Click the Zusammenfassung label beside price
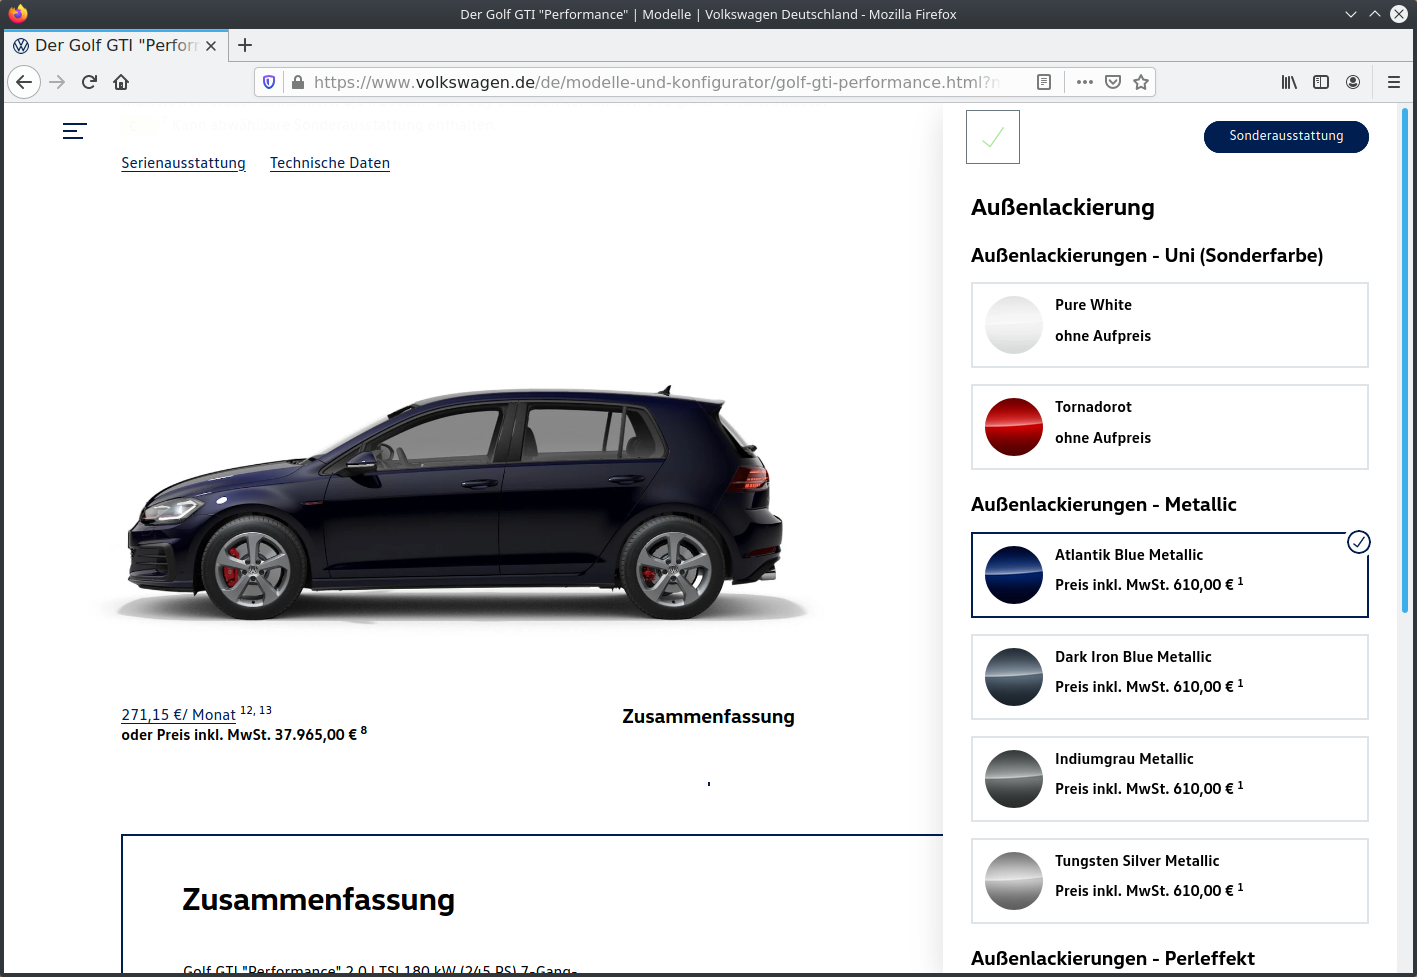 pos(708,717)
